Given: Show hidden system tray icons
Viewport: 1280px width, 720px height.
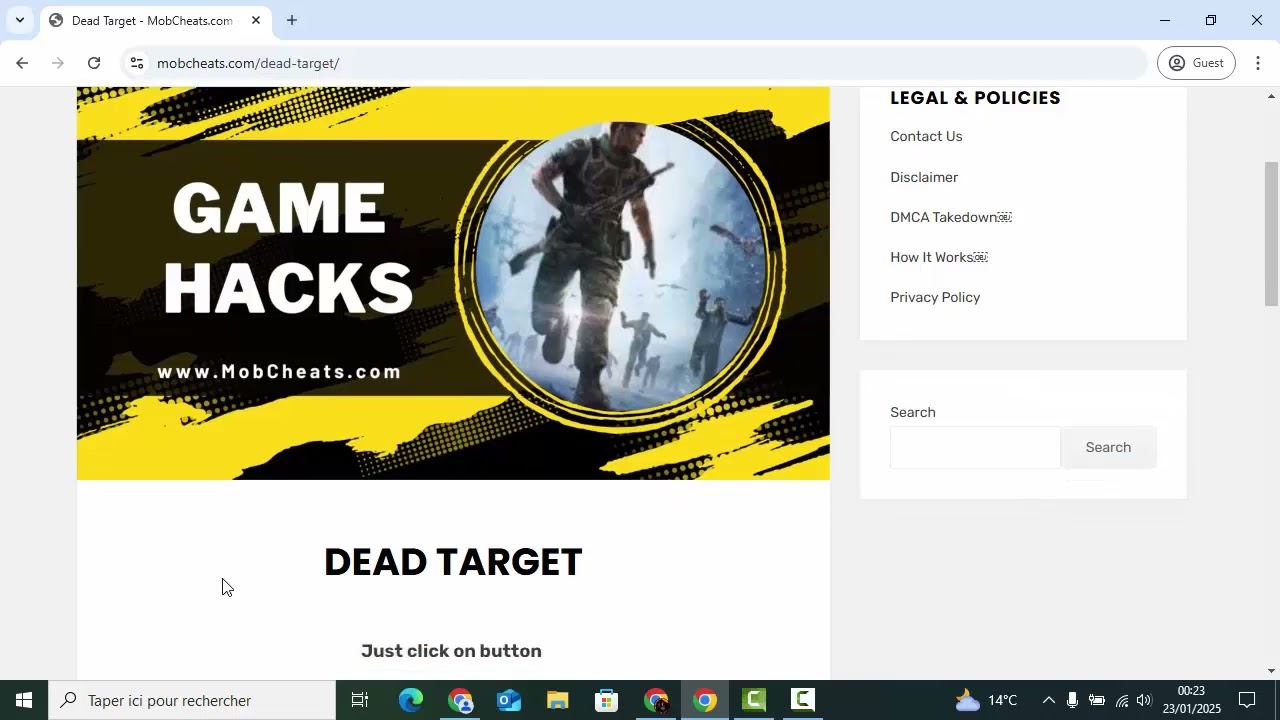Looking at the screenshot, I should pos(1048,700).
